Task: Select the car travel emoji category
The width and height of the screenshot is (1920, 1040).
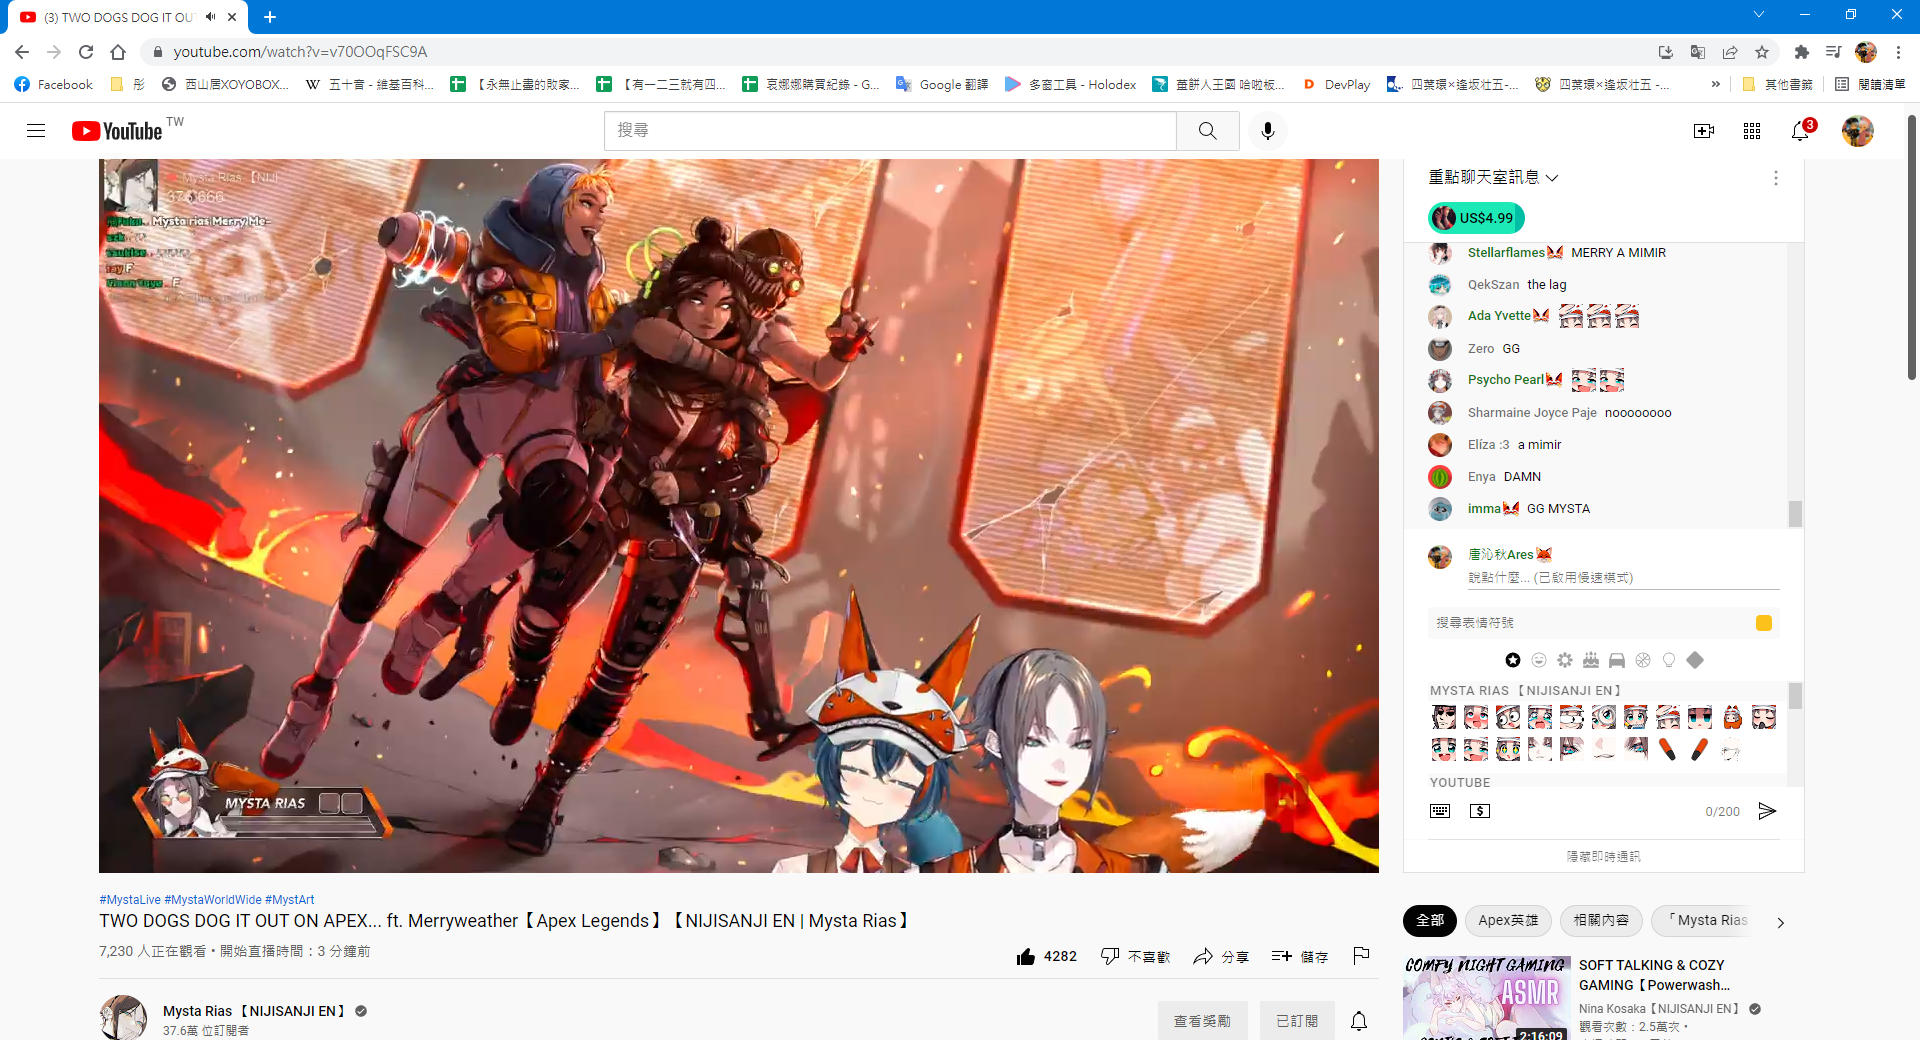Action: pyautogui.click(x=1617, y=660)
